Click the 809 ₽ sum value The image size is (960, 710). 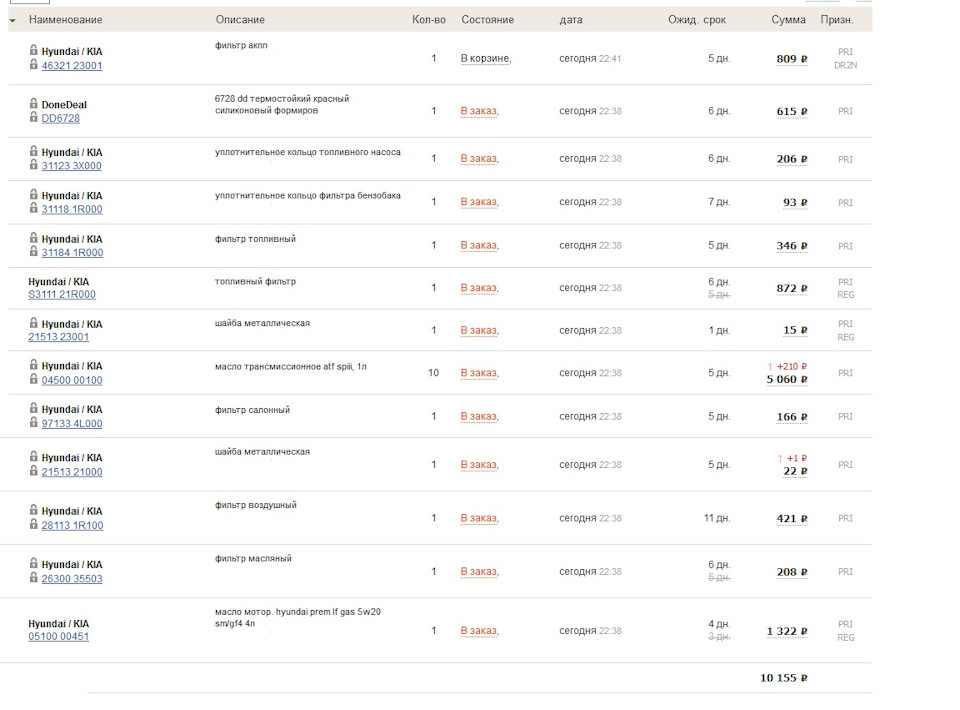click(792, 59)
